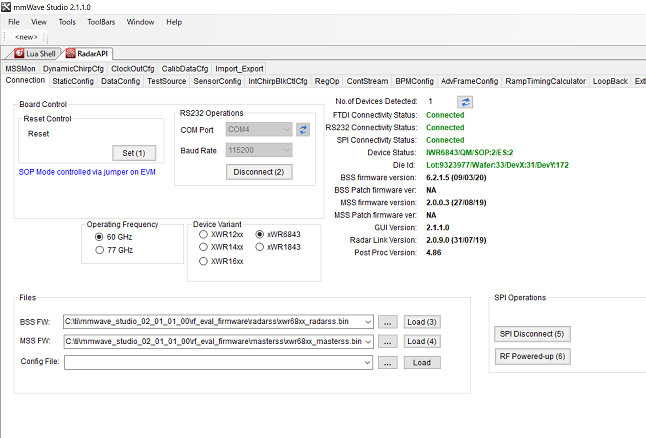Browse for the BSS FW file
Screen dimensions: 646x438
pos(388,322)
